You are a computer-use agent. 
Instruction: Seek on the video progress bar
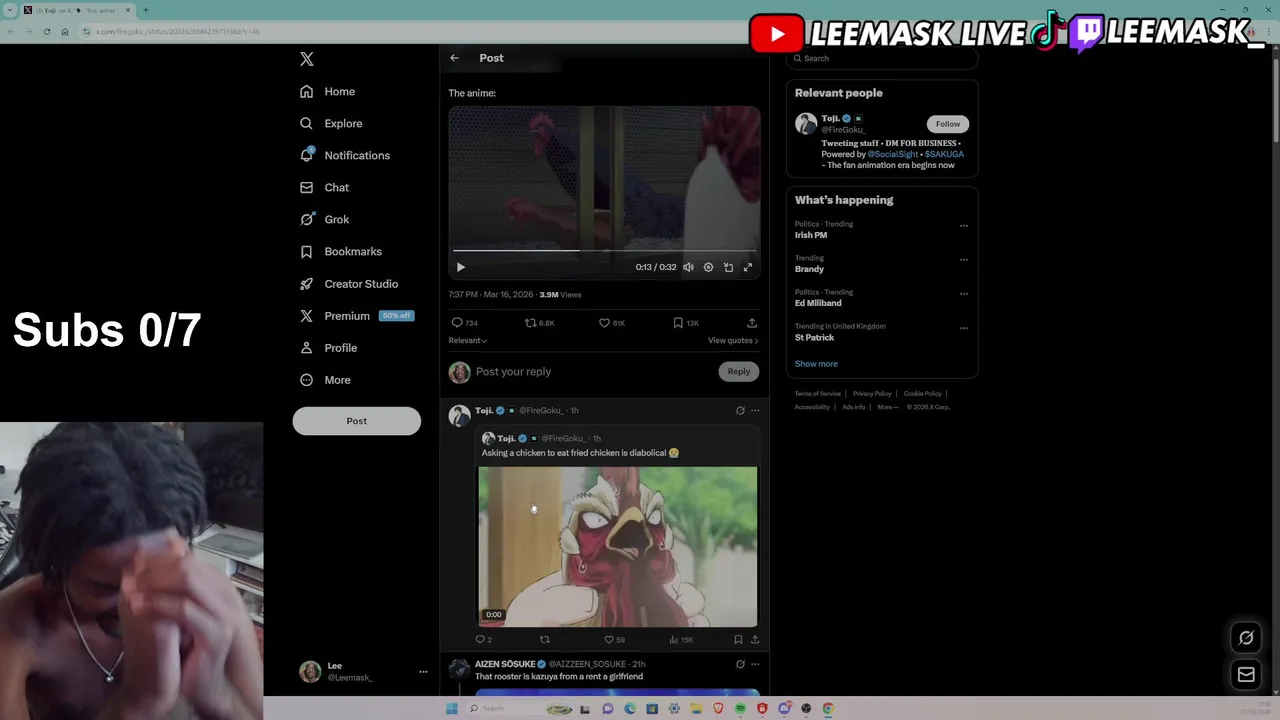pyautogui.click(x=604, y=251)
